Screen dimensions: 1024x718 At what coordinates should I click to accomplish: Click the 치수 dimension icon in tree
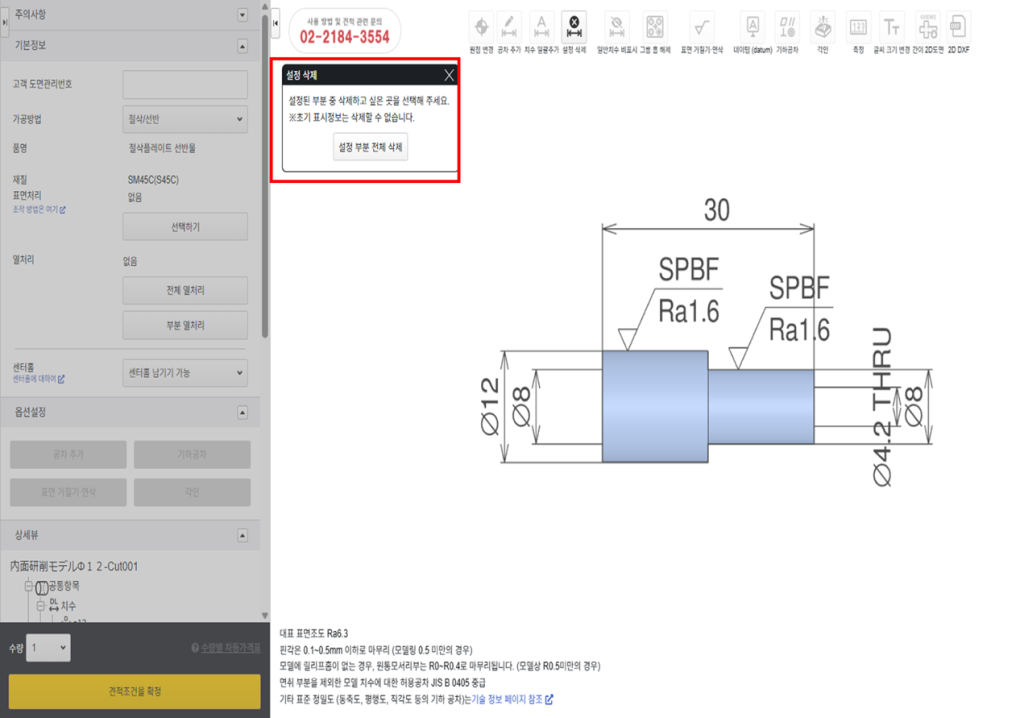[x=54, y=606]
